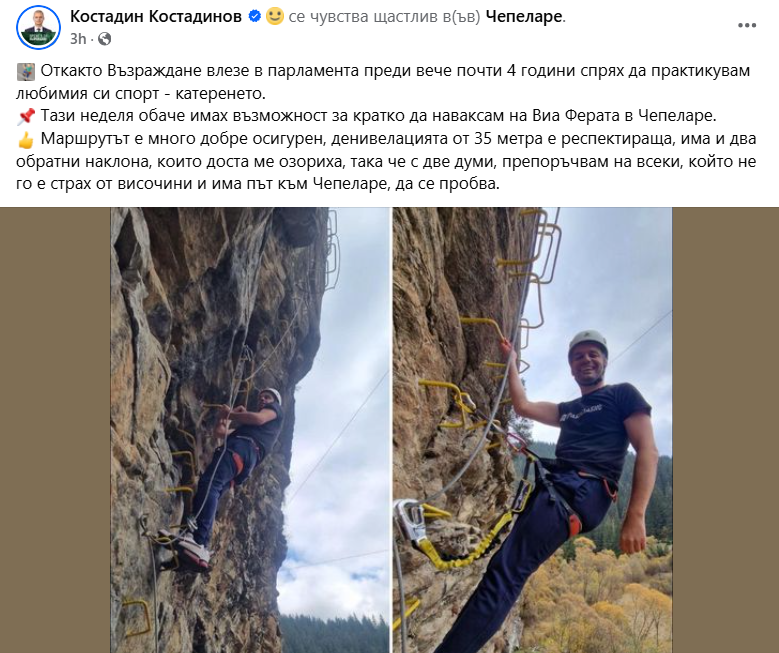Click the 3h post timestamp
779x653 pixels.
point(78,39)
